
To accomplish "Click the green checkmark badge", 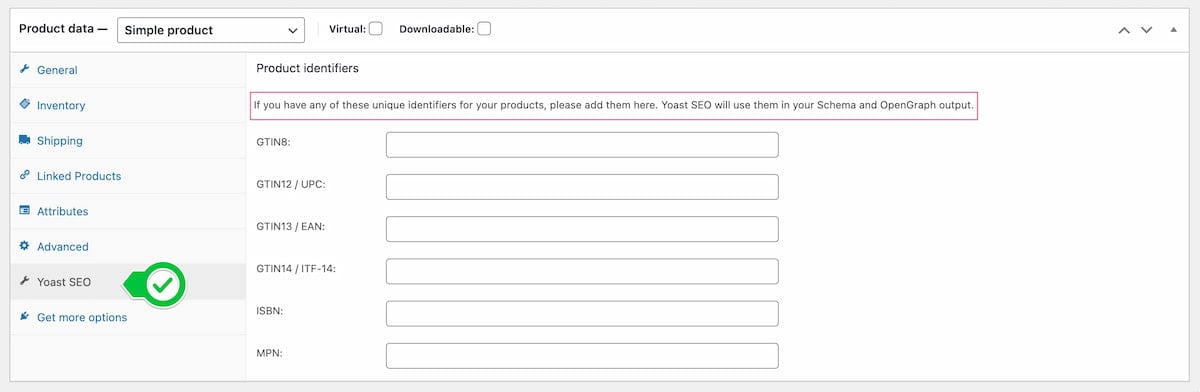I will pos(165,285).
